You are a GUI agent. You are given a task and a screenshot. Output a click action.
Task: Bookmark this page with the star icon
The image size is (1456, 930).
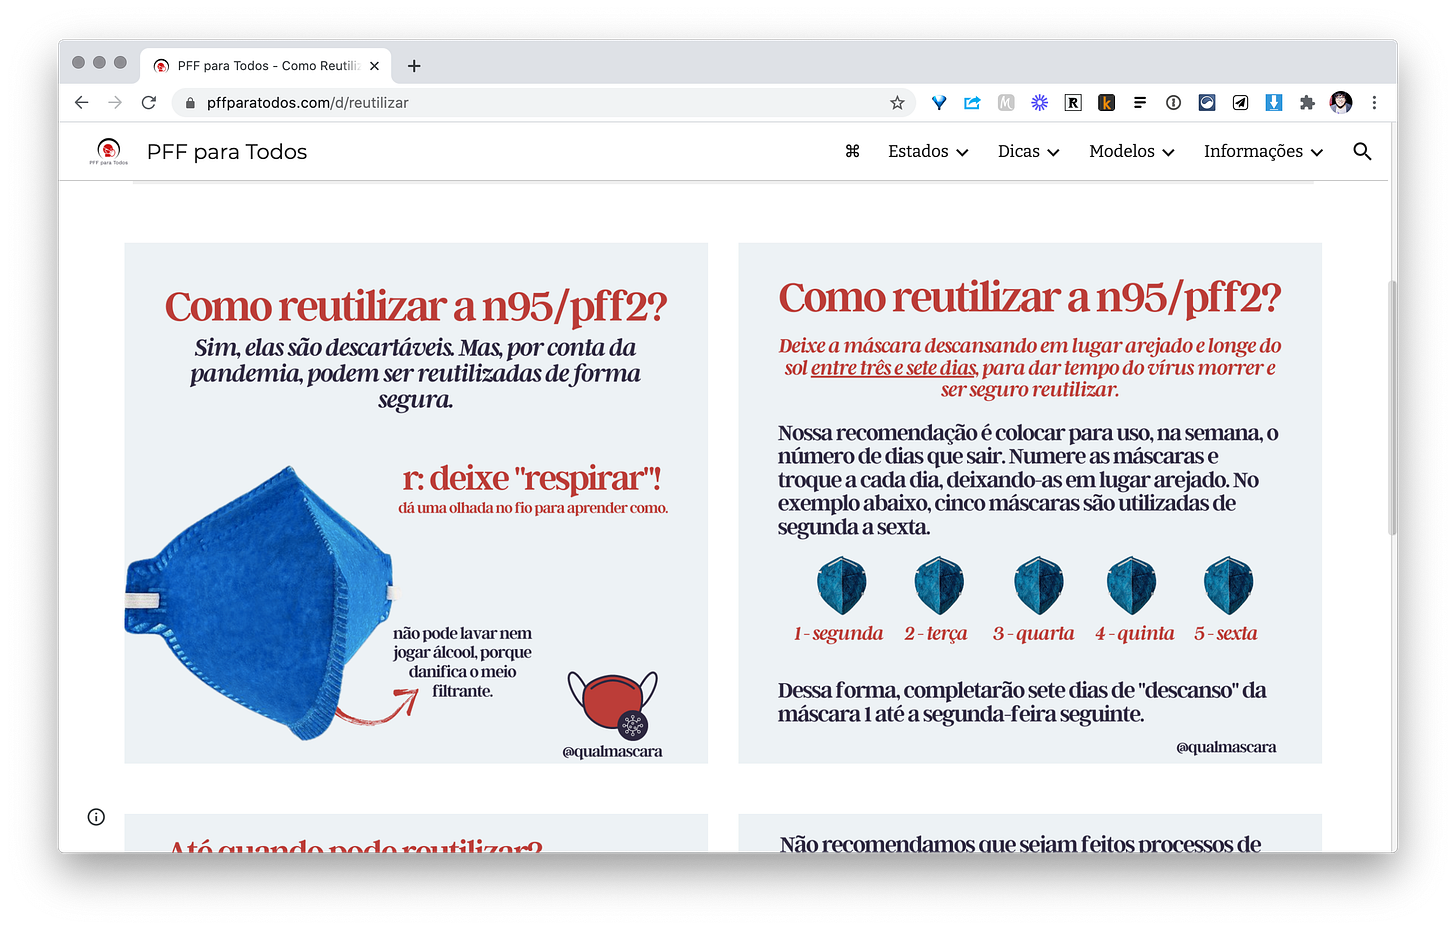pyautogui.click(x=897, y=103)
